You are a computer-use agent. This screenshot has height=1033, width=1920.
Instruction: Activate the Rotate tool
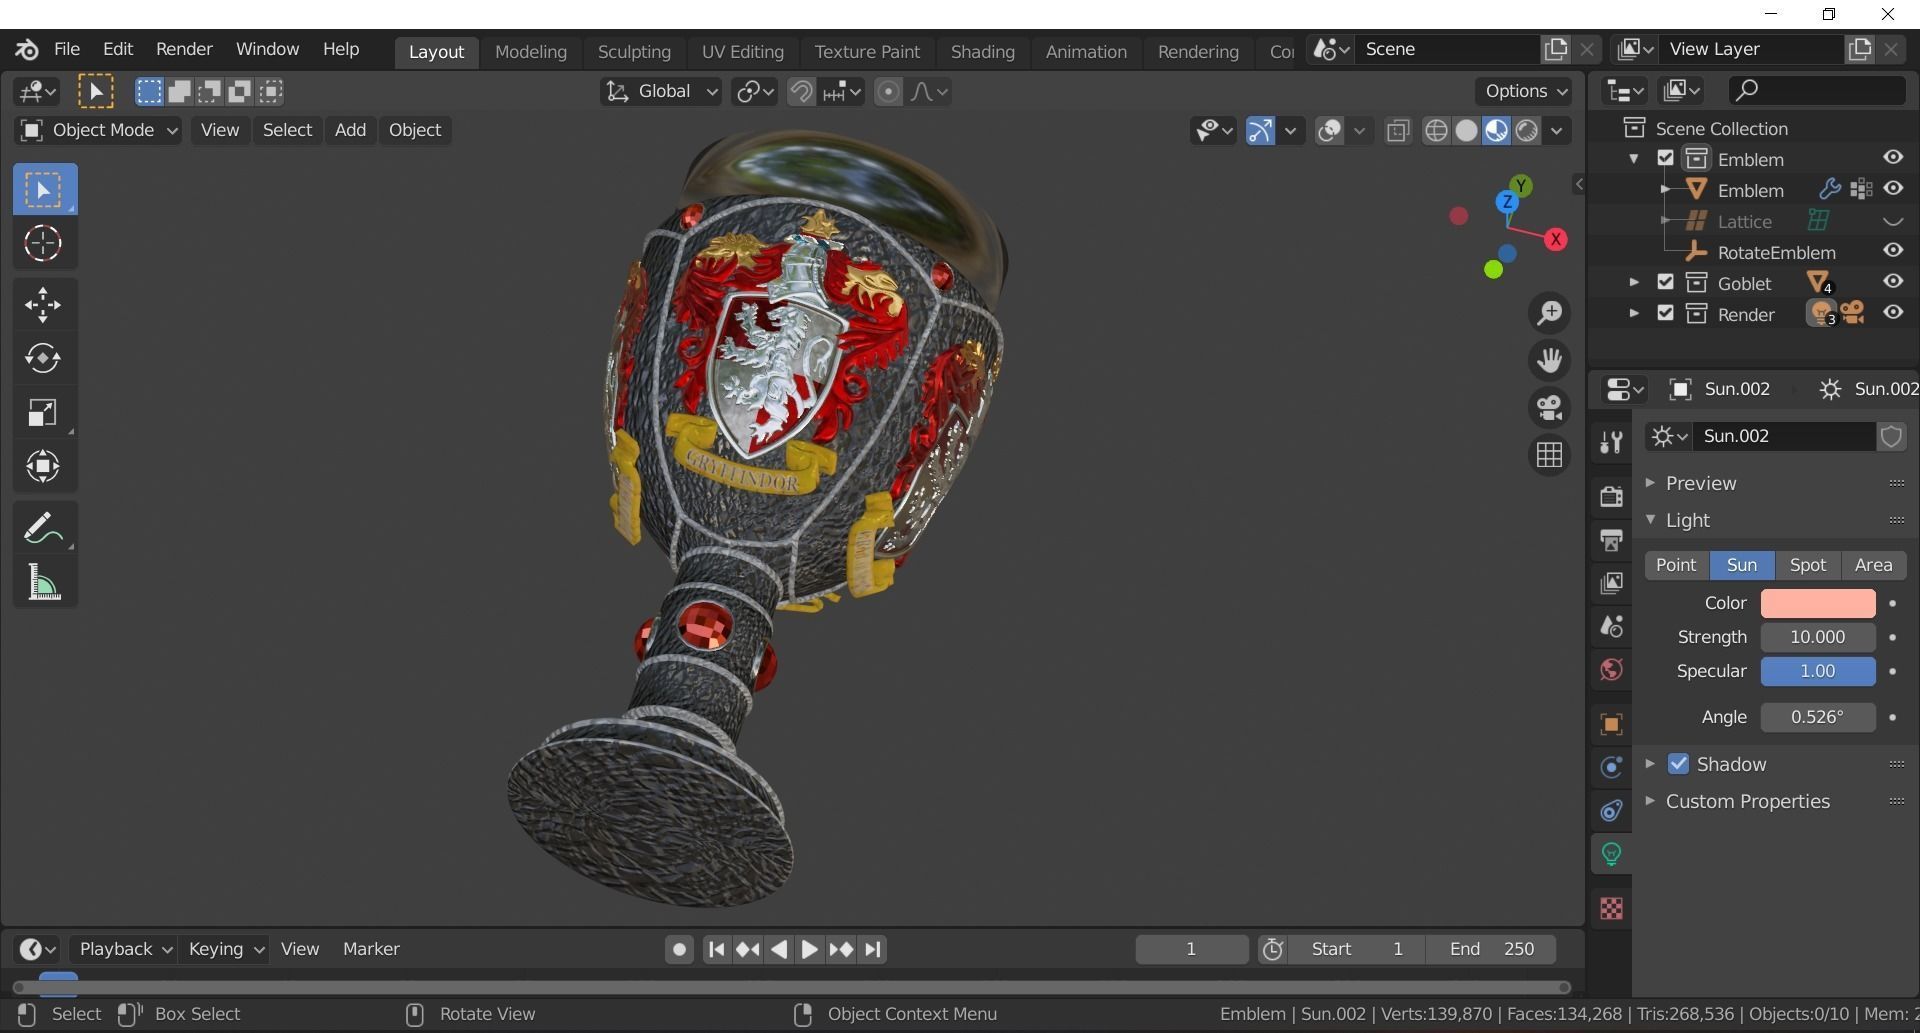coord(44,358)
